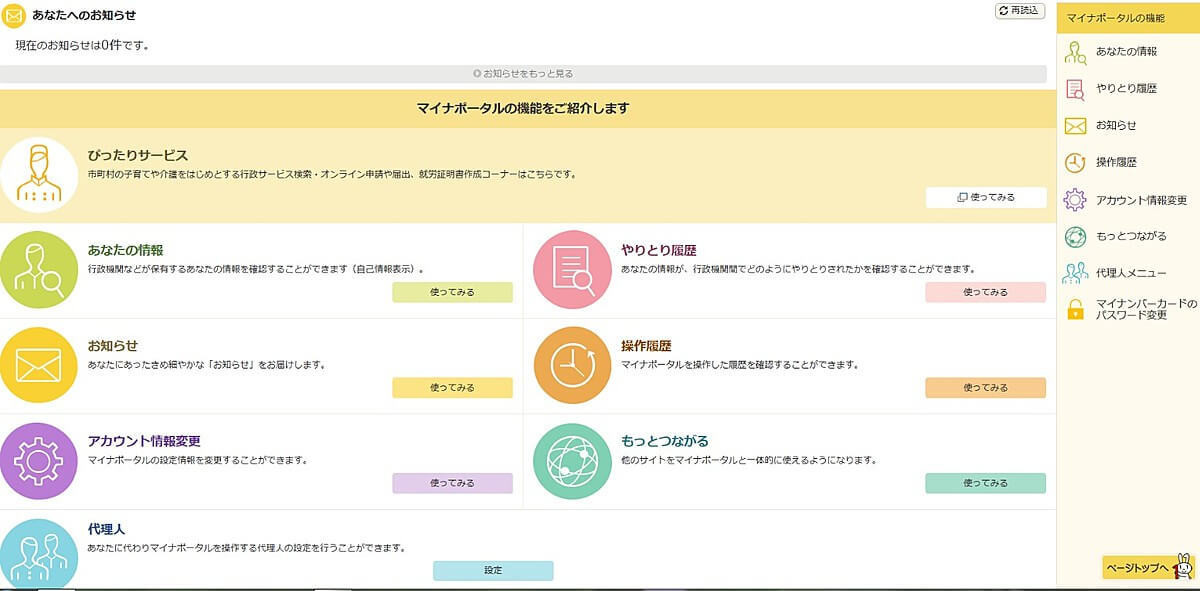The height and width of the screenshot is (591, 1200).
Task: Open 操作履歴 from the sidebar menu
Action: [x=1115, y=162]
